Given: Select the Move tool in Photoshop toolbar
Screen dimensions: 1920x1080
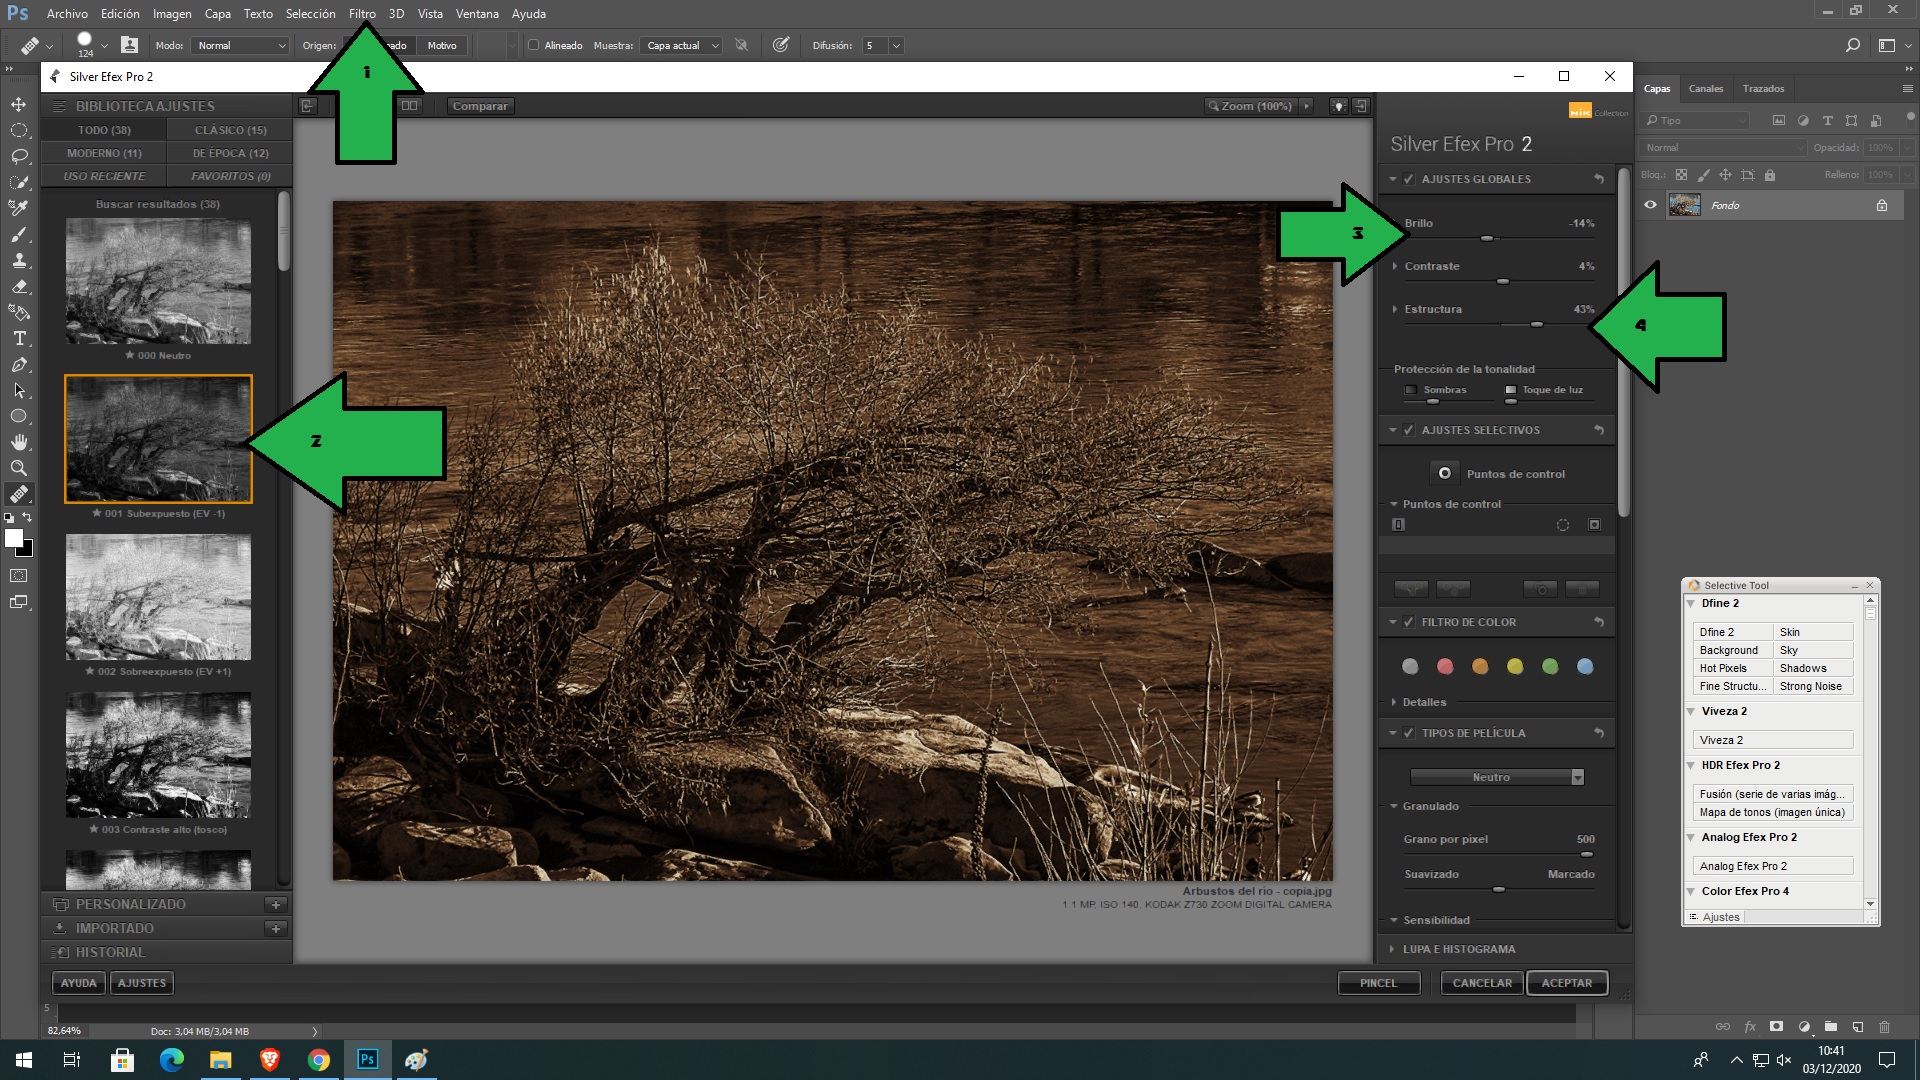Looking at the screenshot, I should (19, 104).
